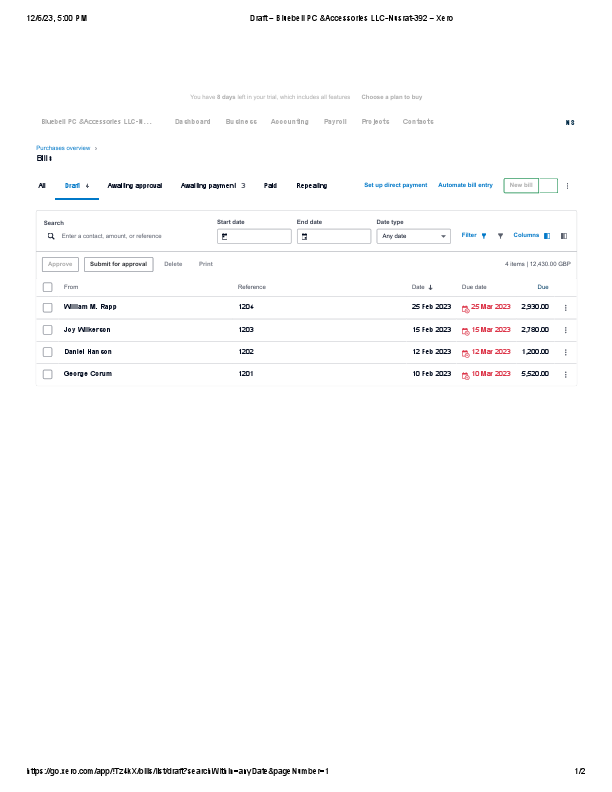The height and width of the screenshot is (792, 612).
Task: Sort by the Due date column header
Action: point(474,287)
